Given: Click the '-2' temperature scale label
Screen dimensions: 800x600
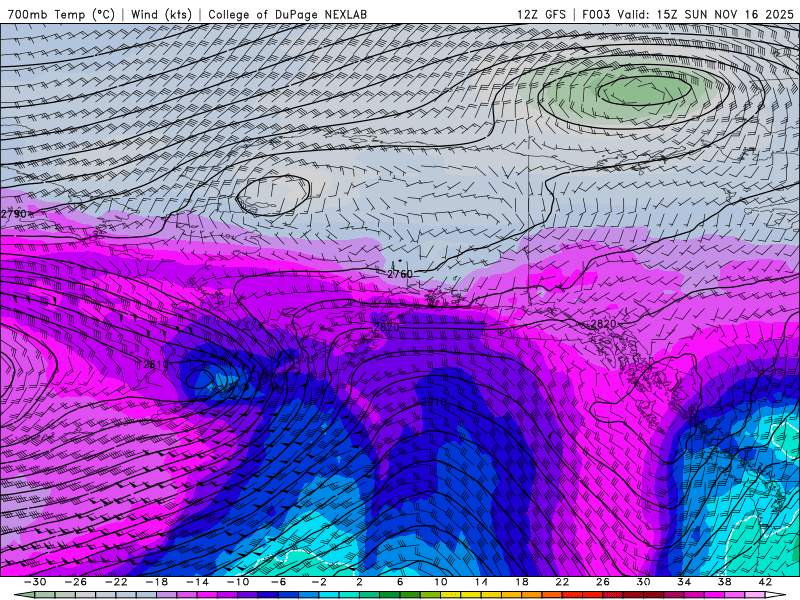Looking at the screenshot, I should (319, 582).
